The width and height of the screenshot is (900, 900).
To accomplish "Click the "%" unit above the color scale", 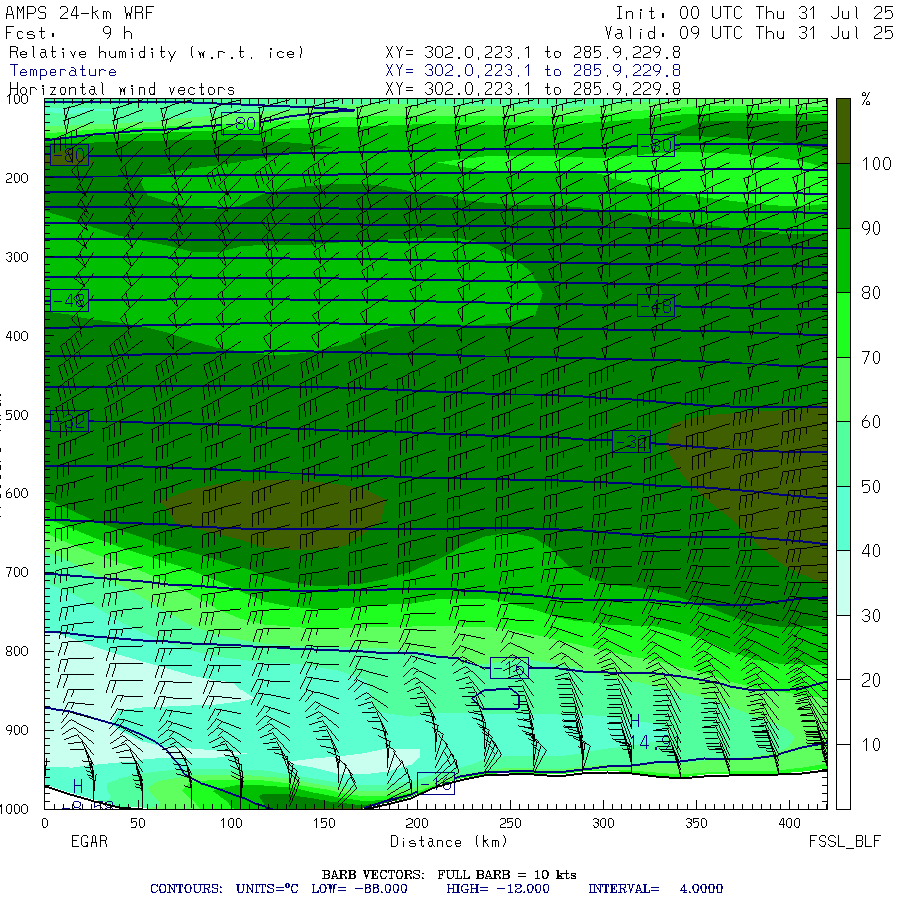I will point(866,99).
